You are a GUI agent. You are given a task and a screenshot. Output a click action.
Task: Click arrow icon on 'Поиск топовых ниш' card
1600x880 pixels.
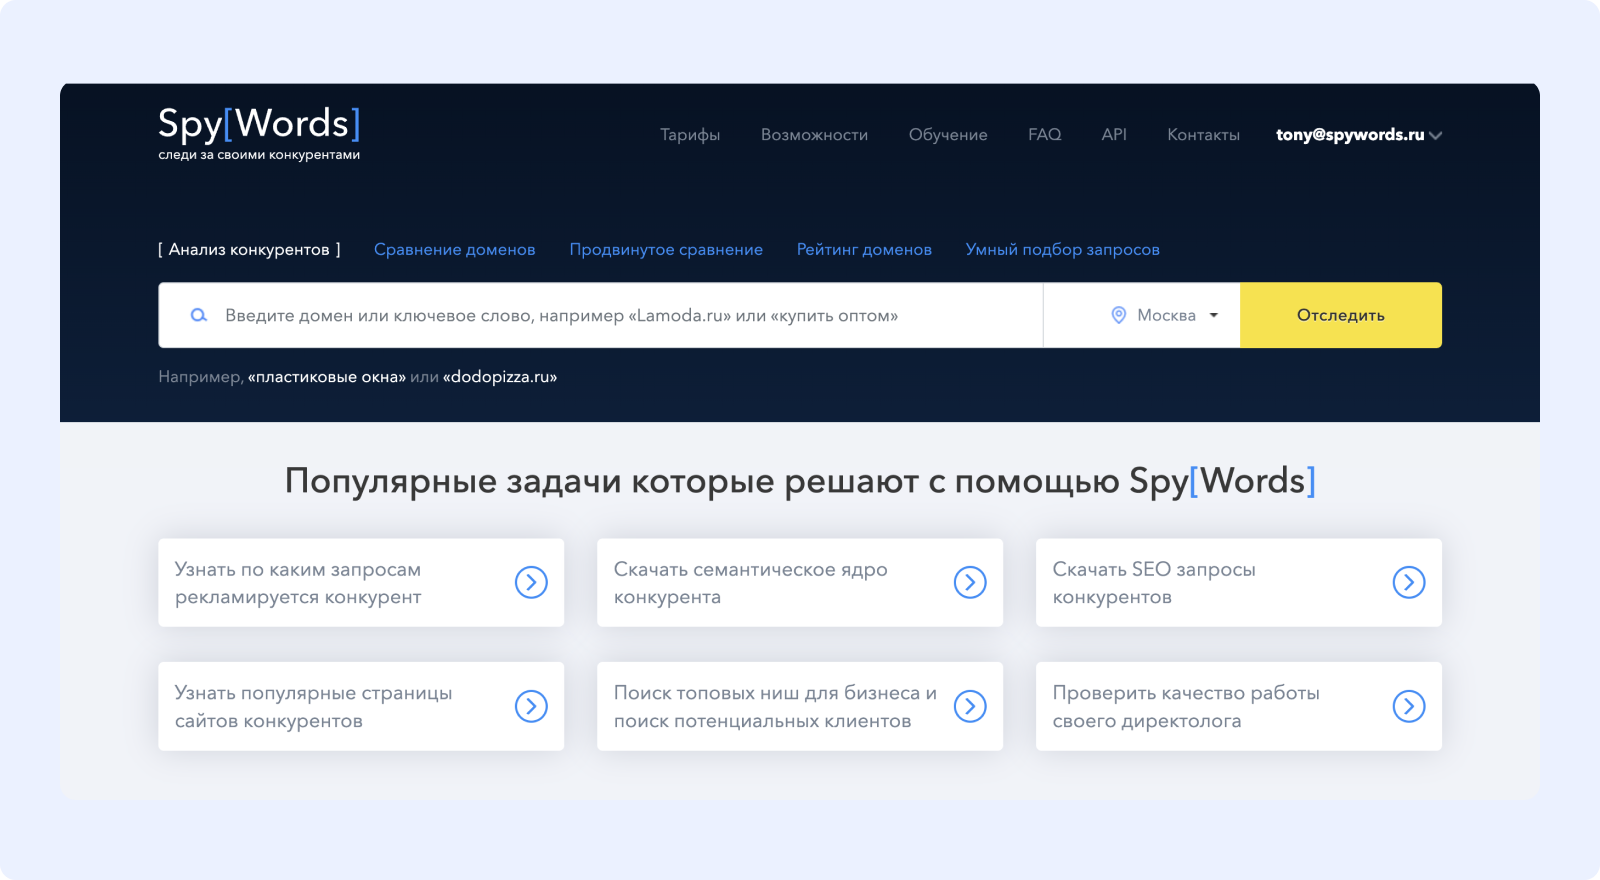[970, 706]
